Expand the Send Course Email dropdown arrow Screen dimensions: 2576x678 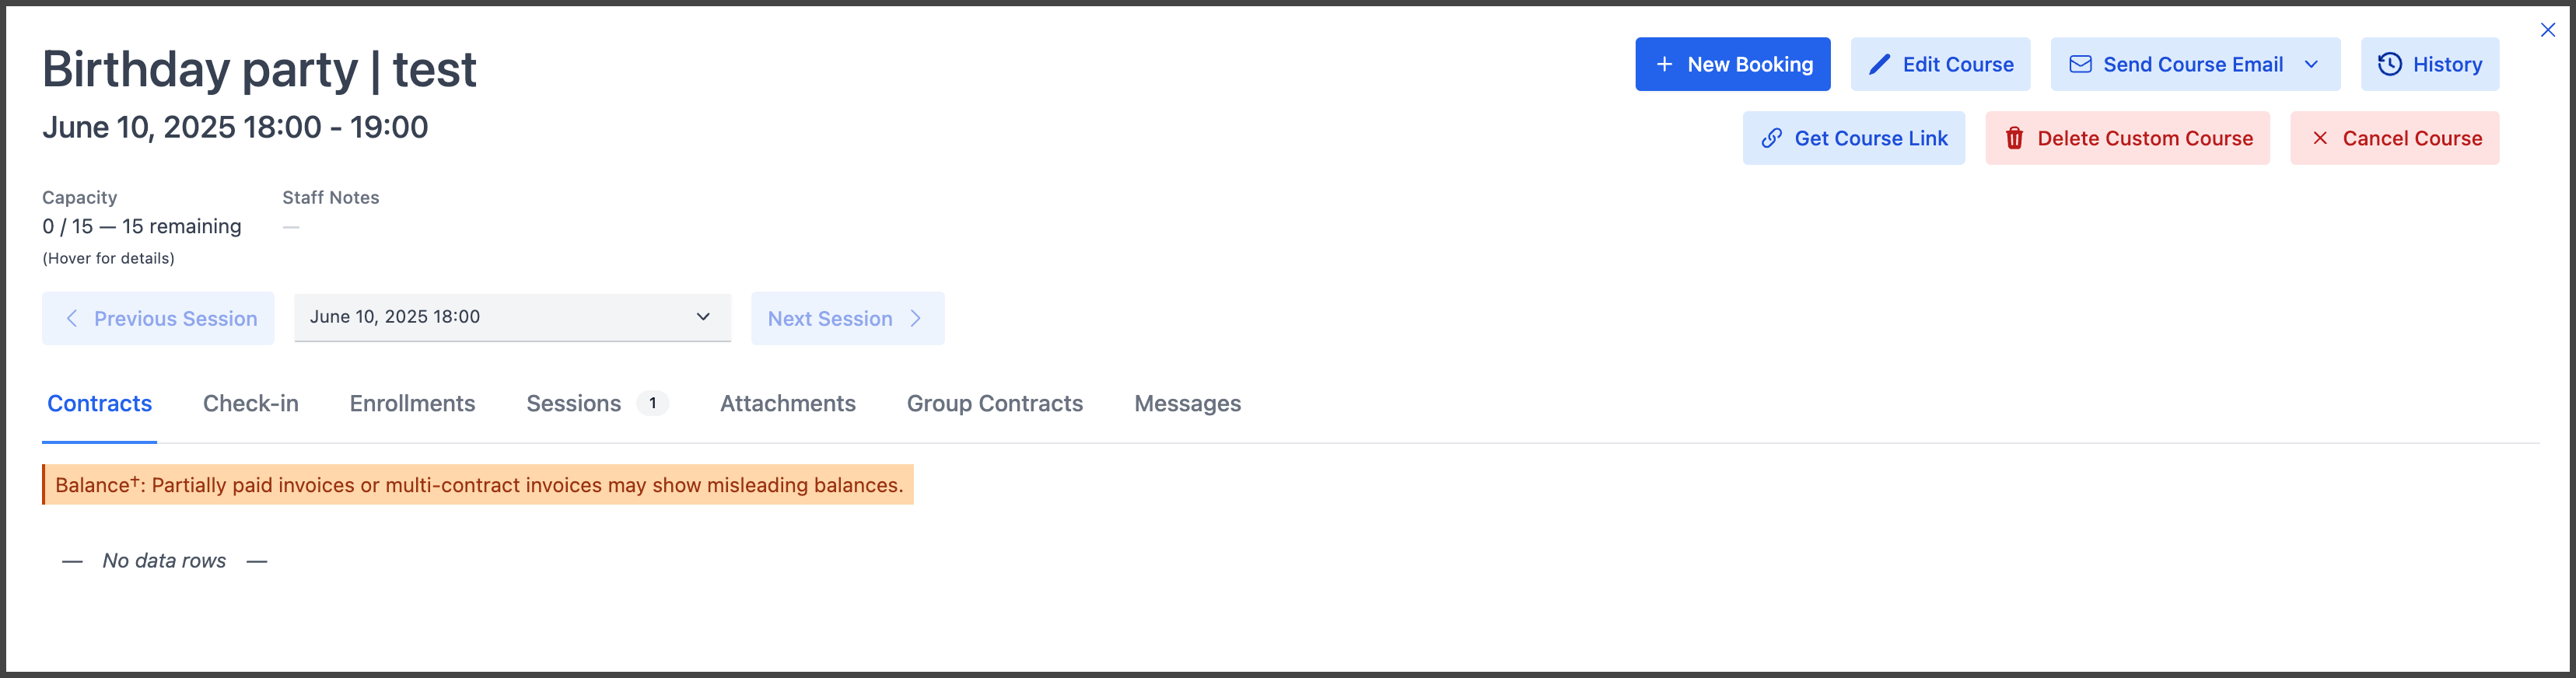coord(2311,64)
